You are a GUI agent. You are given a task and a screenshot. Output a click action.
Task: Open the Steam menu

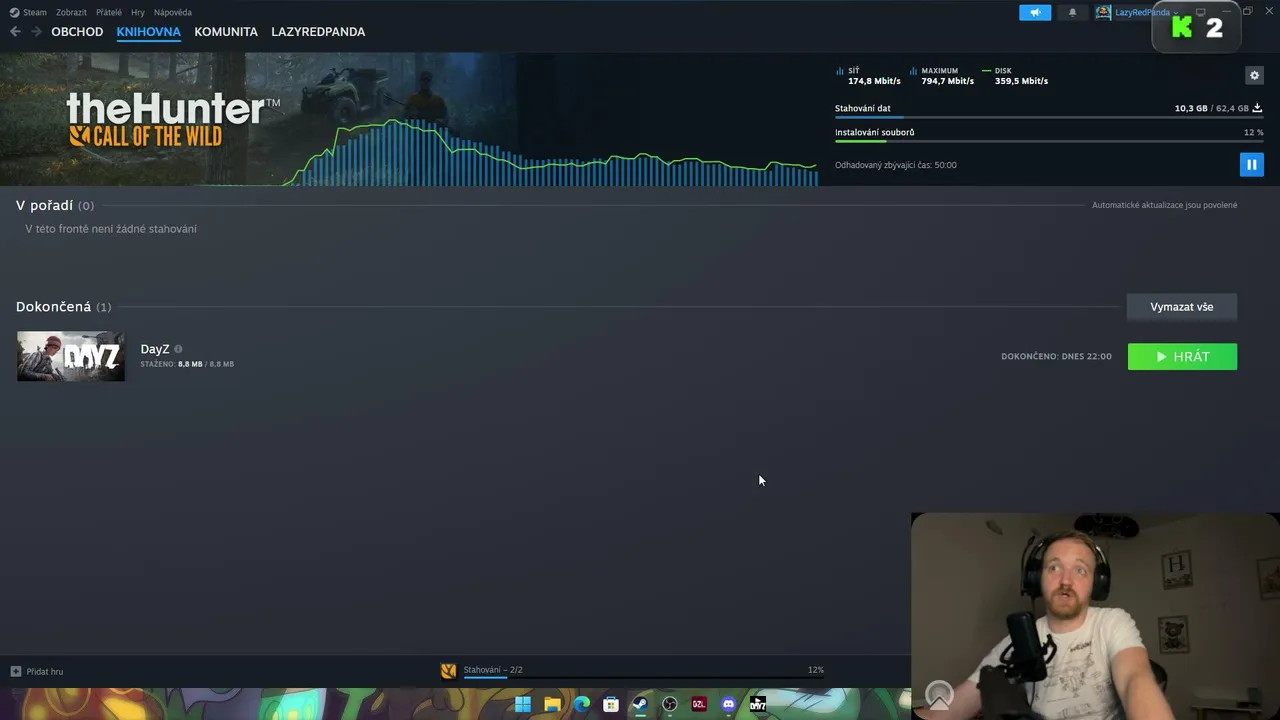click(x=35, y=12)
